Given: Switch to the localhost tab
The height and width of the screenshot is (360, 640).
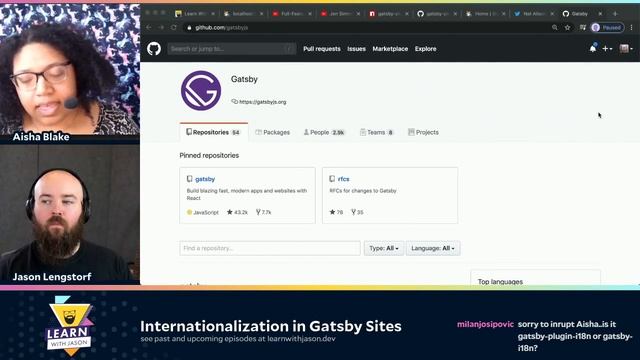Looking at the screenshot, I should point(243,13).
